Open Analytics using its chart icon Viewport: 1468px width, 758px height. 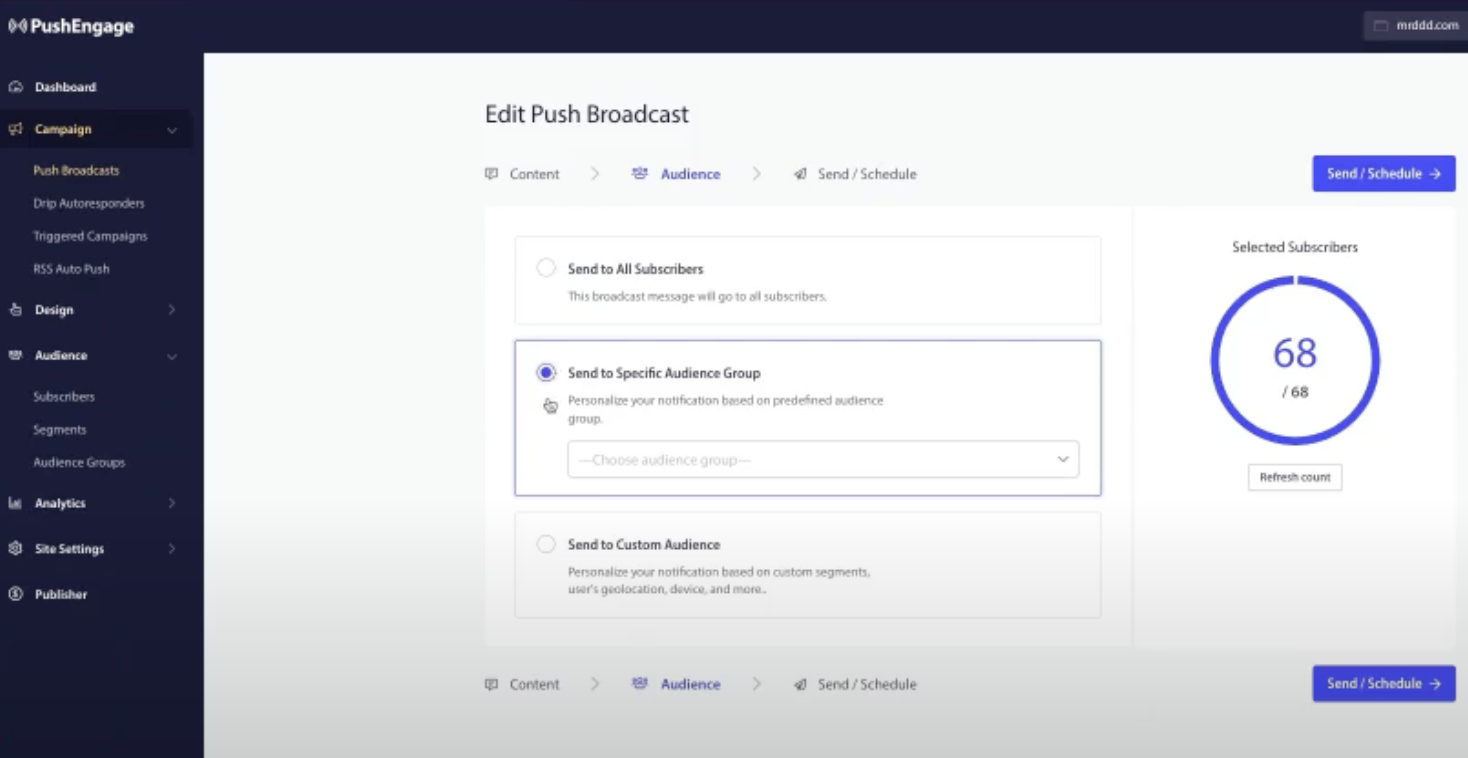[x=14, y=503]
